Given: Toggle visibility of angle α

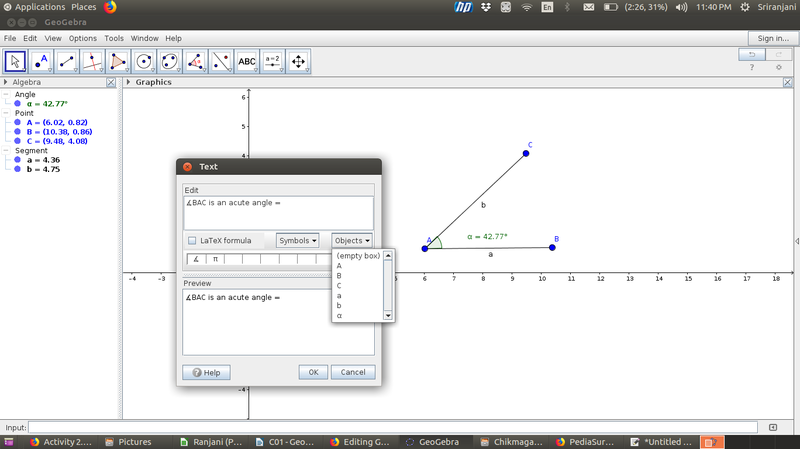Looking at the screenshot, I should pyautogui.click(x=17, y=104).
